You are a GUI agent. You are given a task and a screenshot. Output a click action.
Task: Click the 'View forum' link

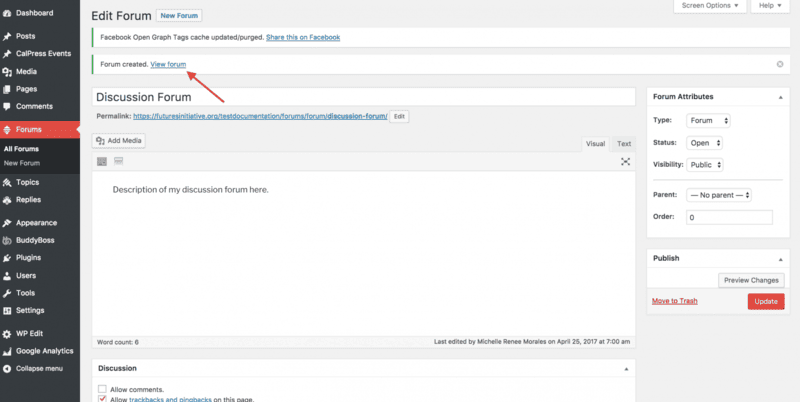click(x=168, y=64)
